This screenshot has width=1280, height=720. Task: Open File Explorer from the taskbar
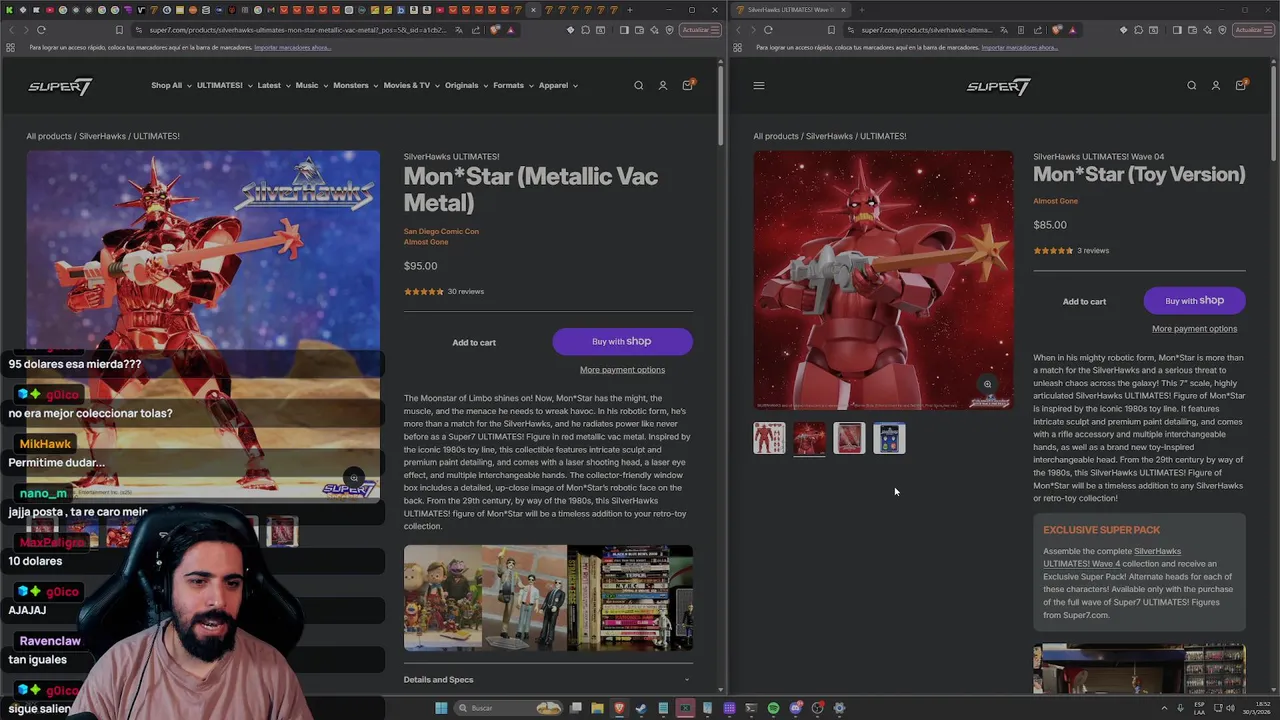point(597,708)
